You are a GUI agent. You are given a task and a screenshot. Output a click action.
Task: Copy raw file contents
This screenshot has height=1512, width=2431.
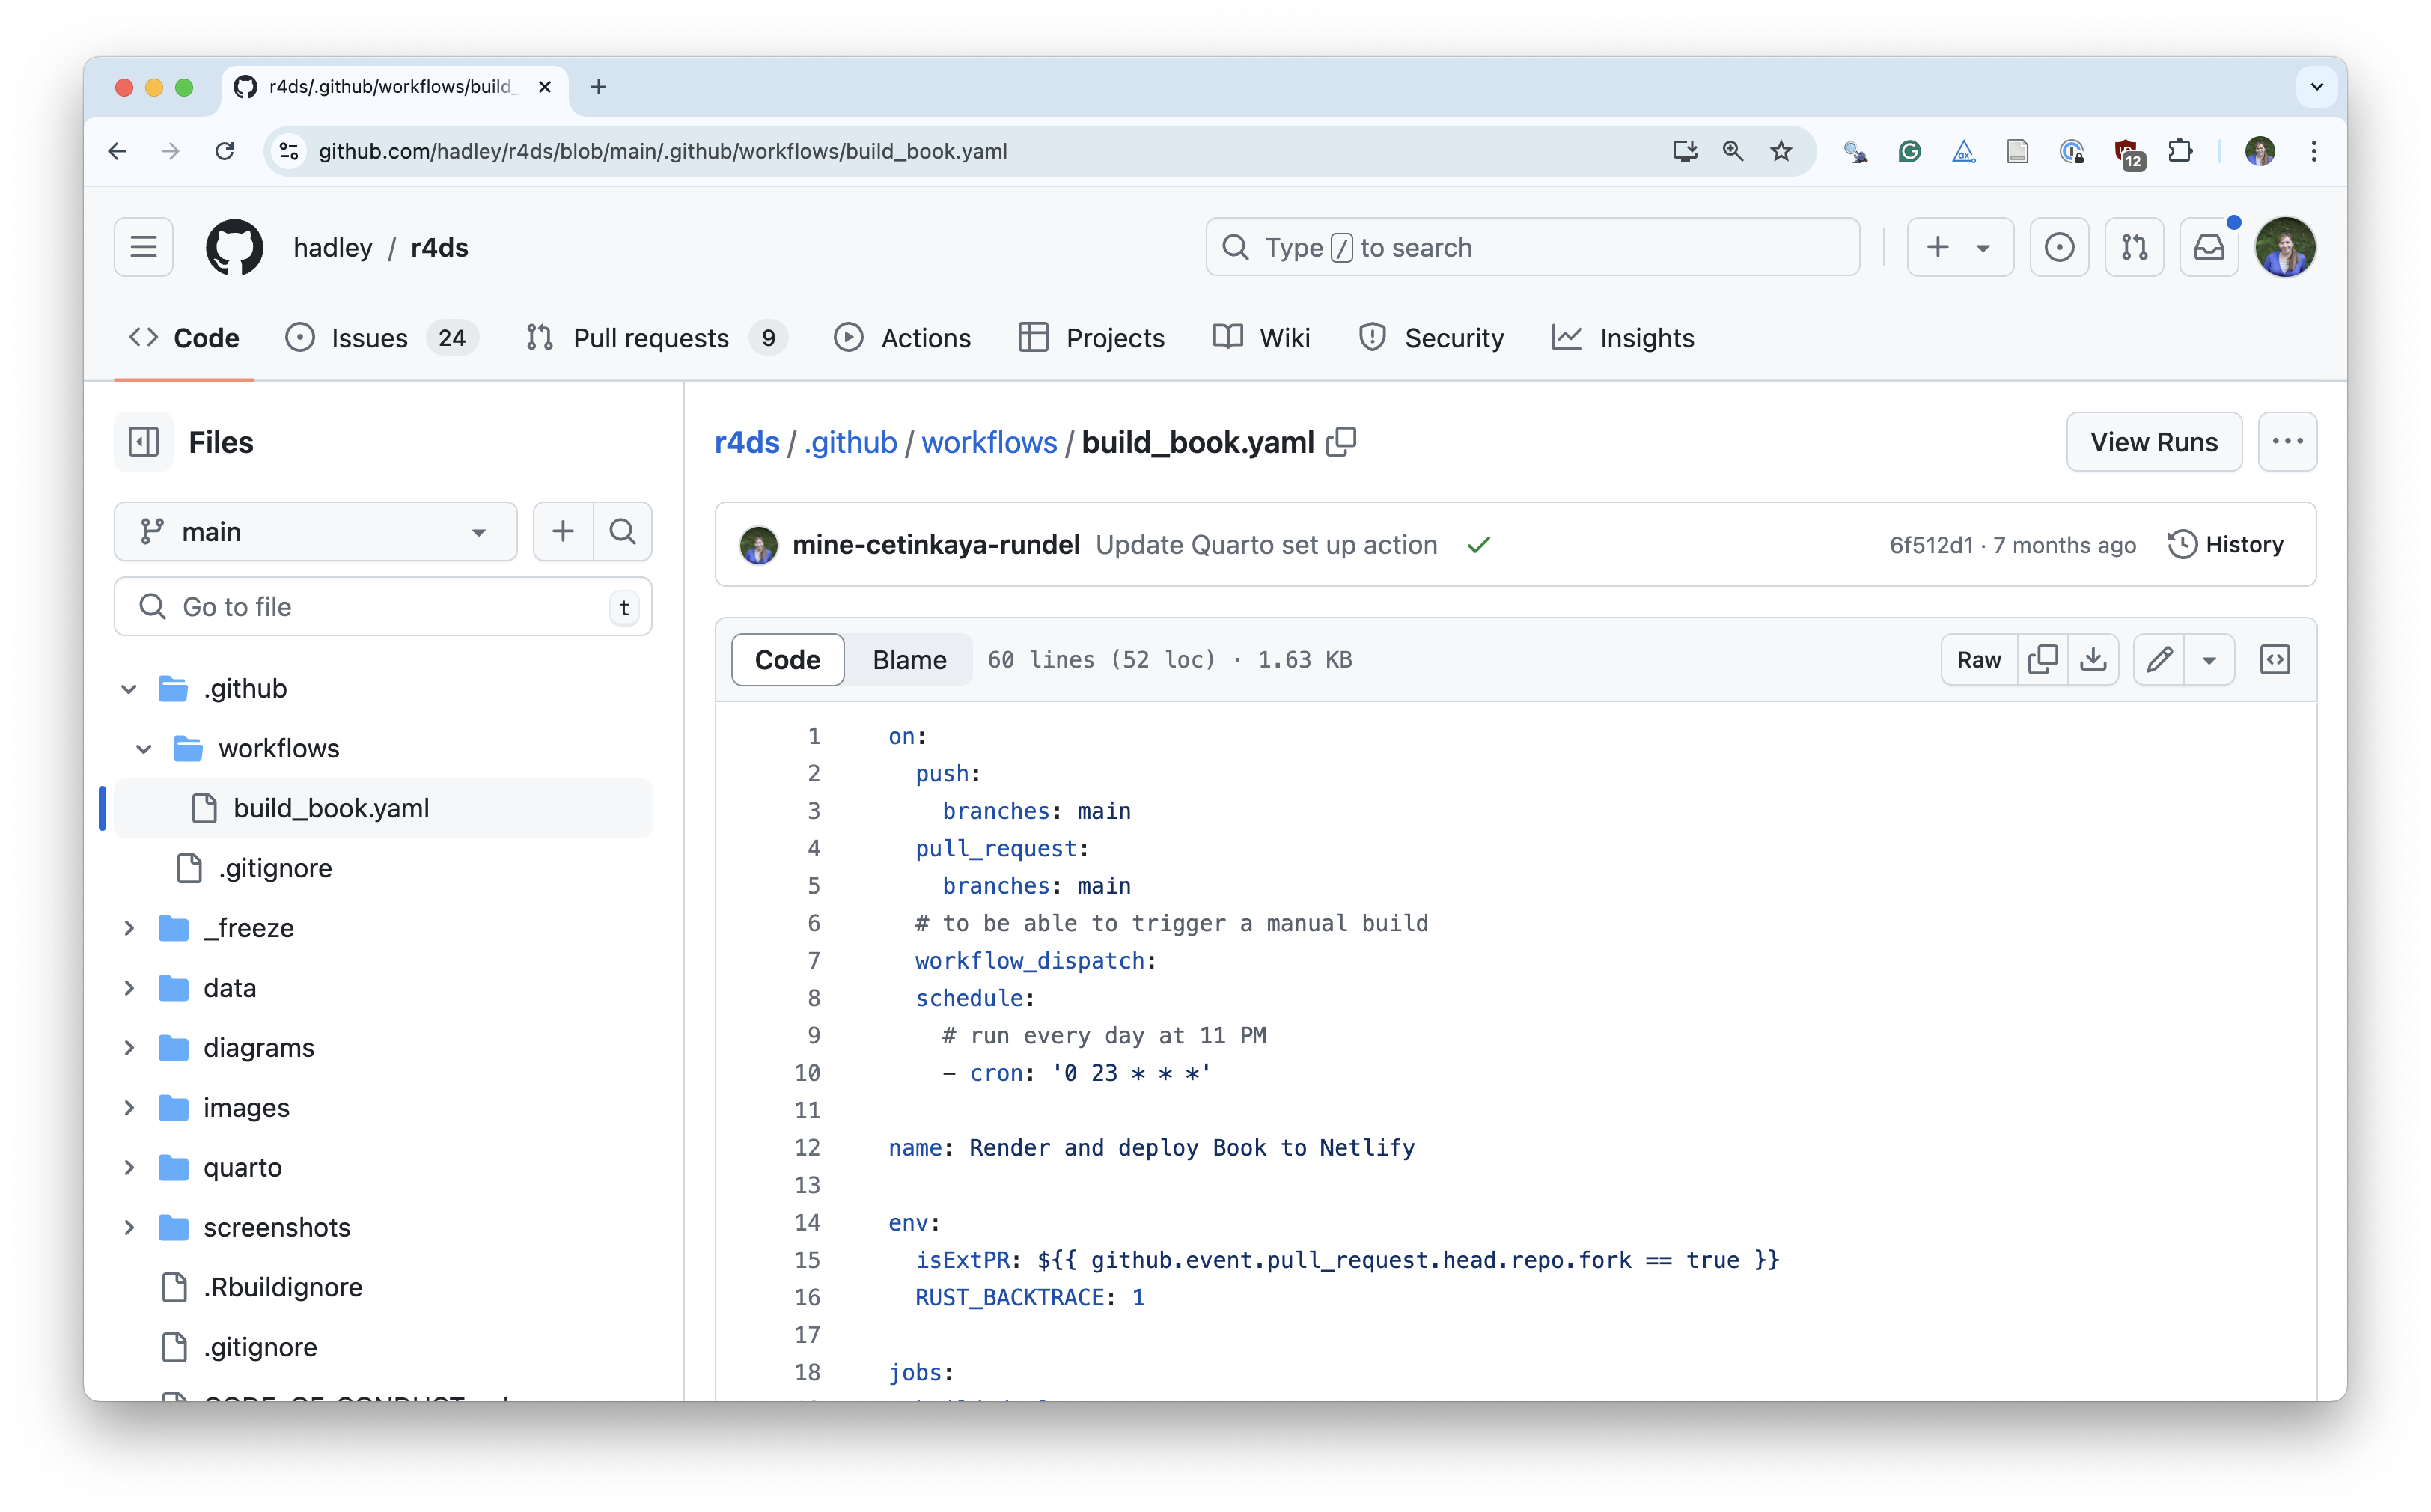[2044, 659]
